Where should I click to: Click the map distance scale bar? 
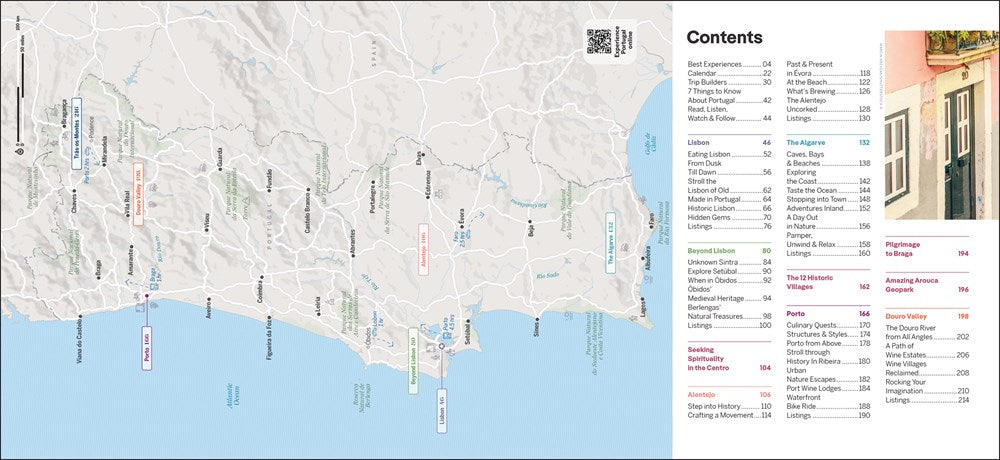tap(19, 51)
